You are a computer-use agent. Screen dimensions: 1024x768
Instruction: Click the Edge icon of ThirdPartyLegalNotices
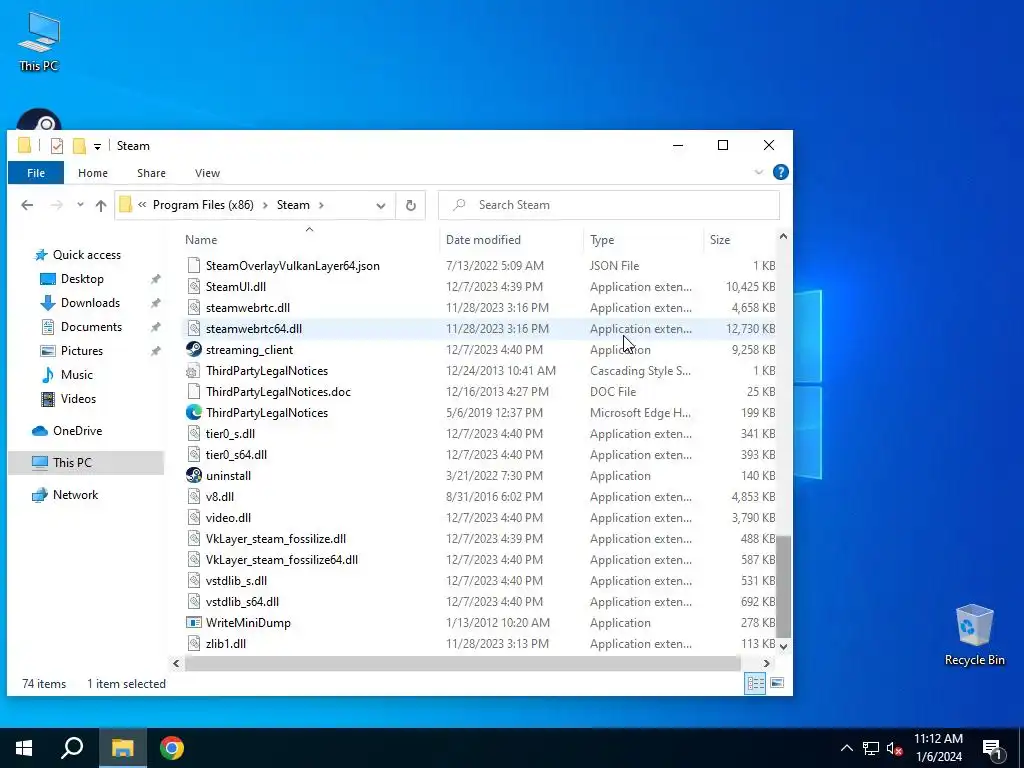193,413
